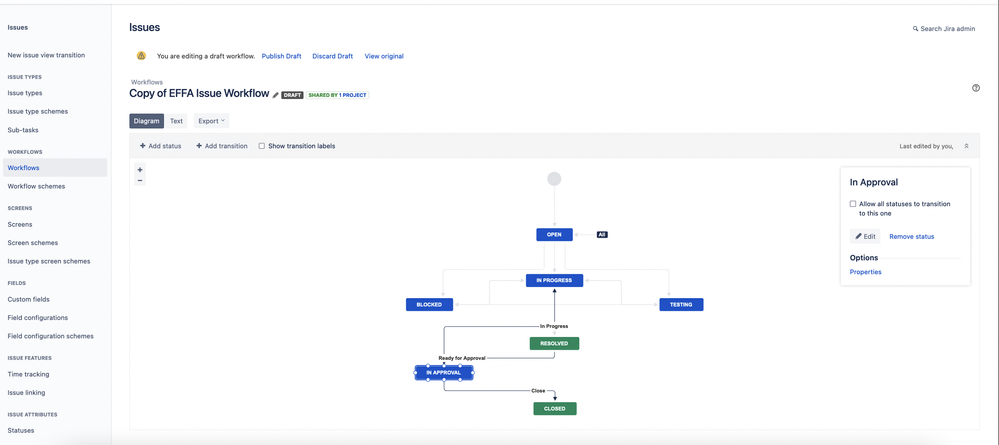Screen dimensions: 999x445
Task: Open New issue view transition
Action: point(46,55)
